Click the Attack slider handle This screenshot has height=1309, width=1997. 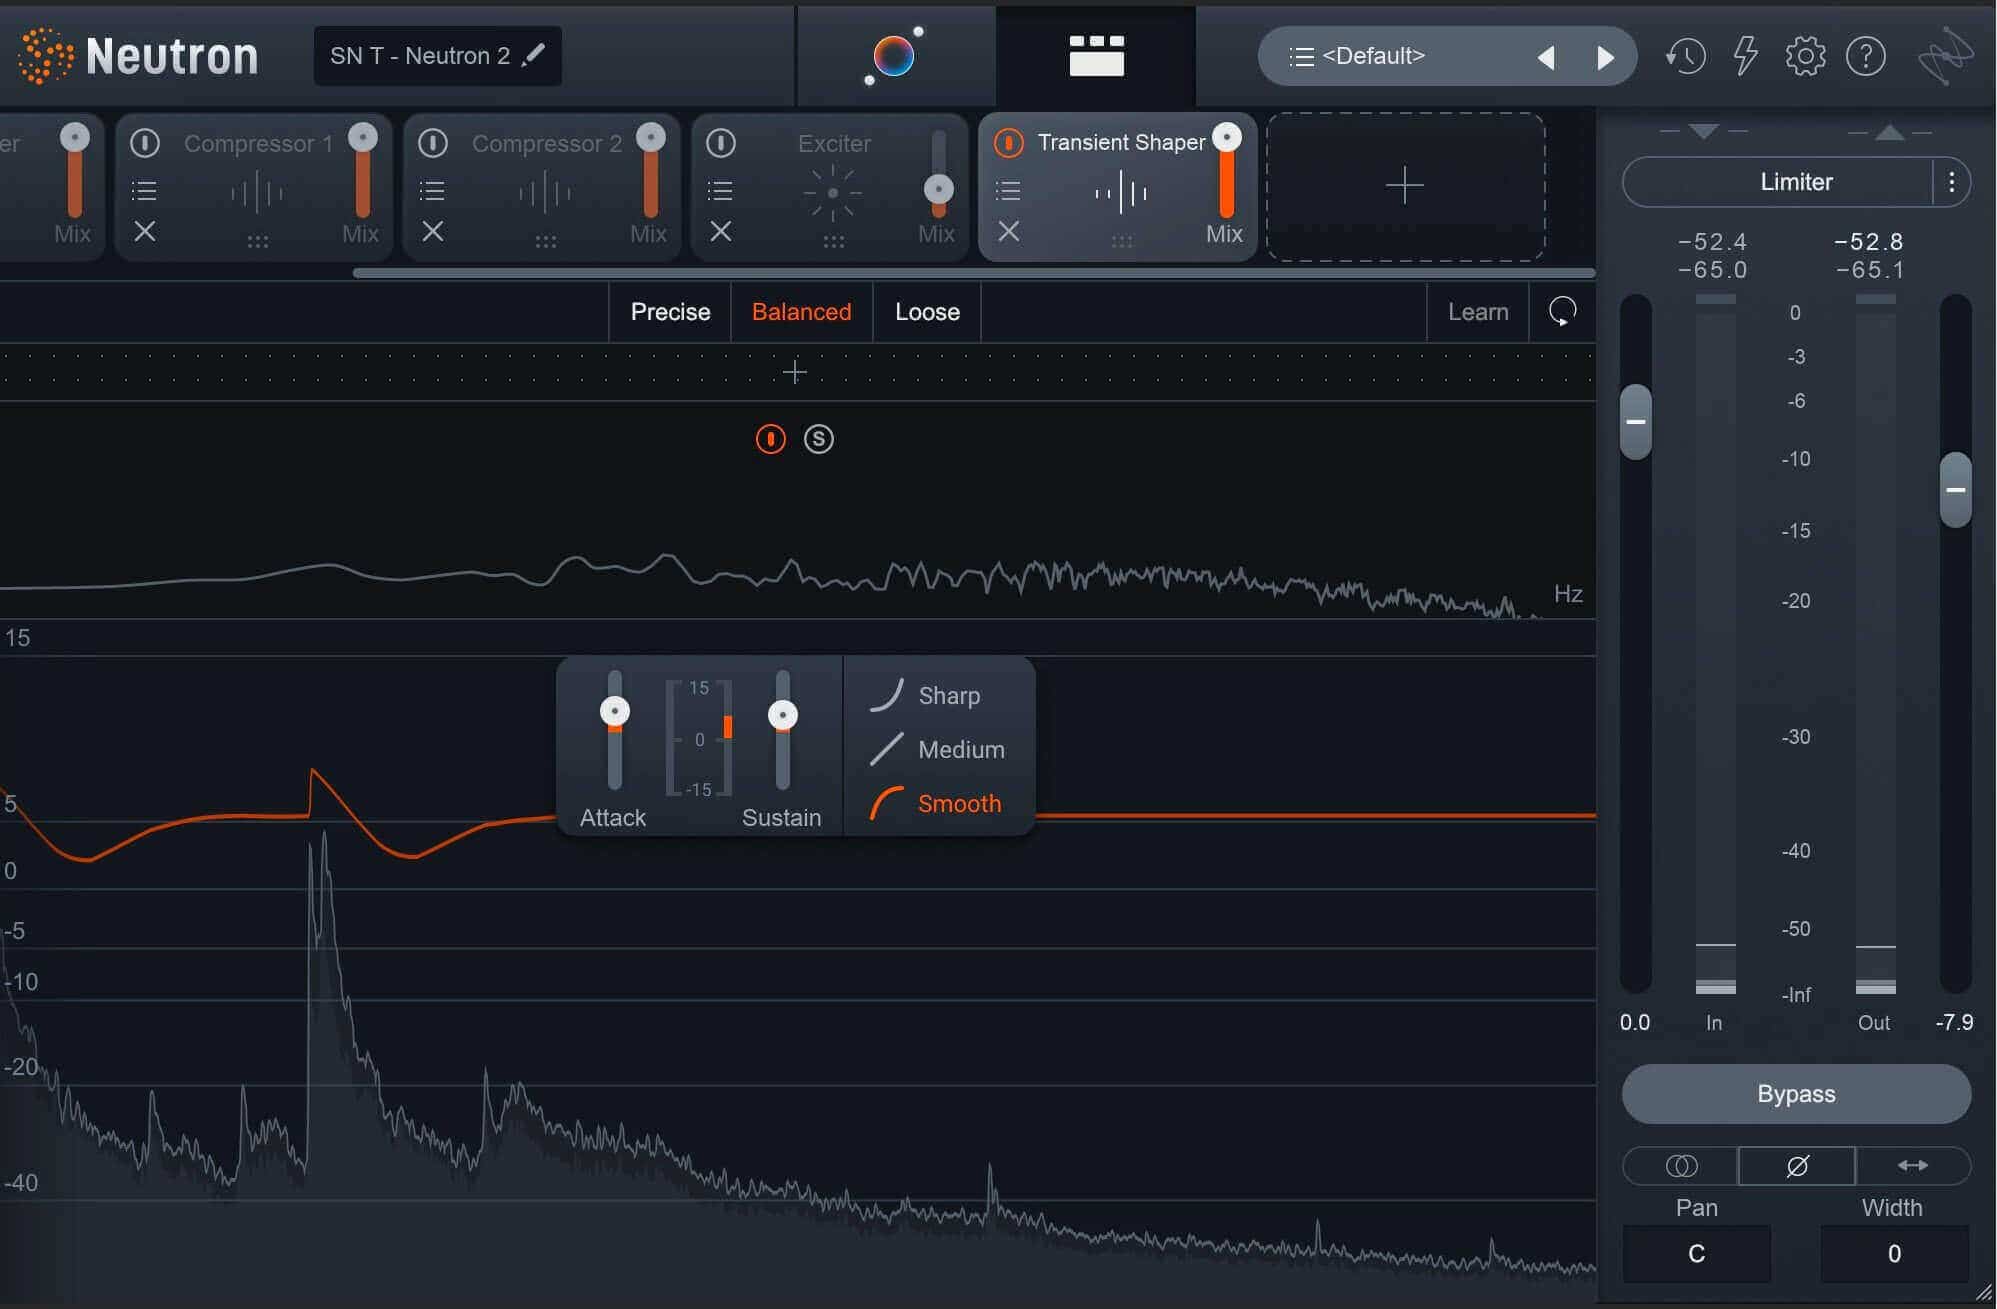click(x=615, y=711)
